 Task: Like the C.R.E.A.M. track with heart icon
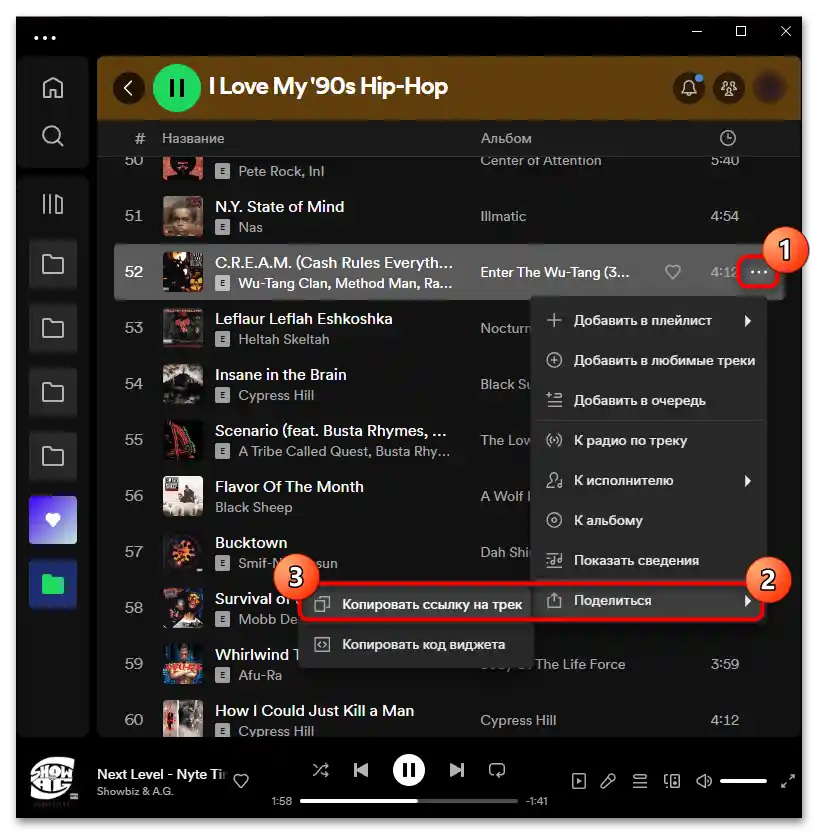[x=673, y=272]
